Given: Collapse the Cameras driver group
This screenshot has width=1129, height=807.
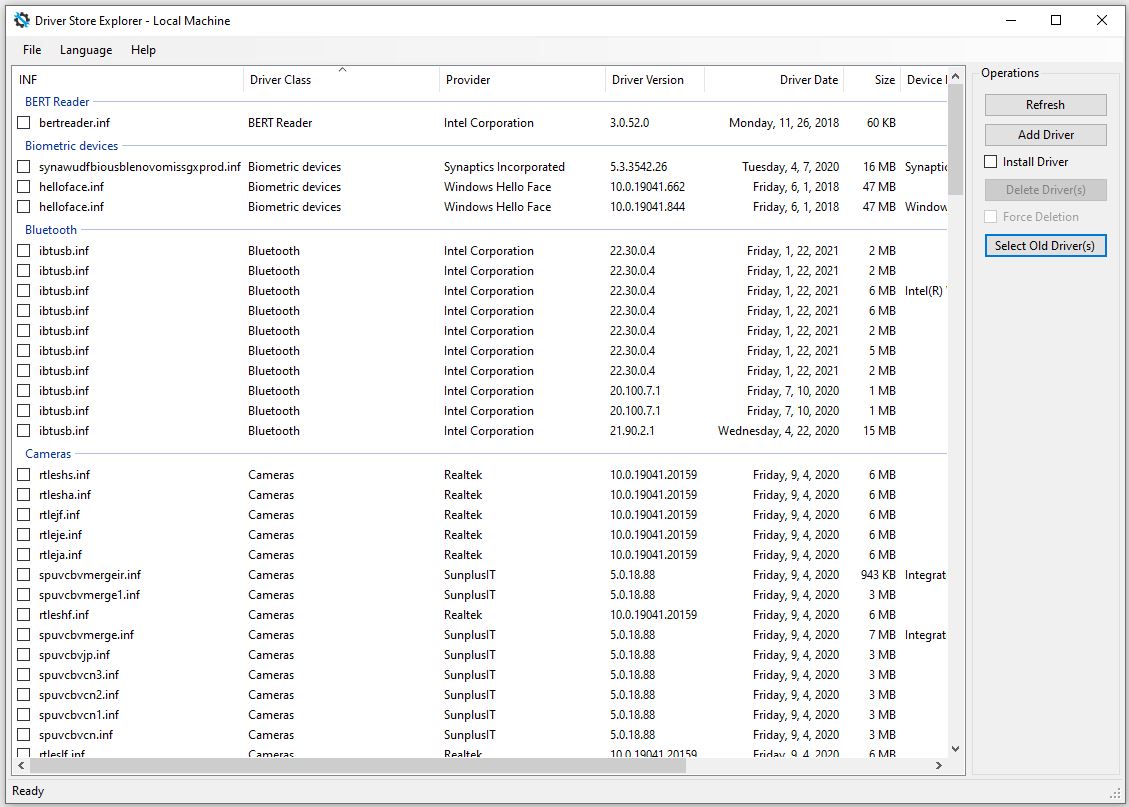Looking at the screenshot, I should pos(47,453).
